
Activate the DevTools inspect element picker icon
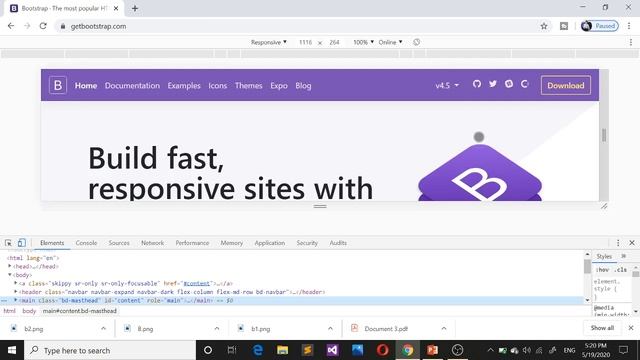click(x=8, y=243)
